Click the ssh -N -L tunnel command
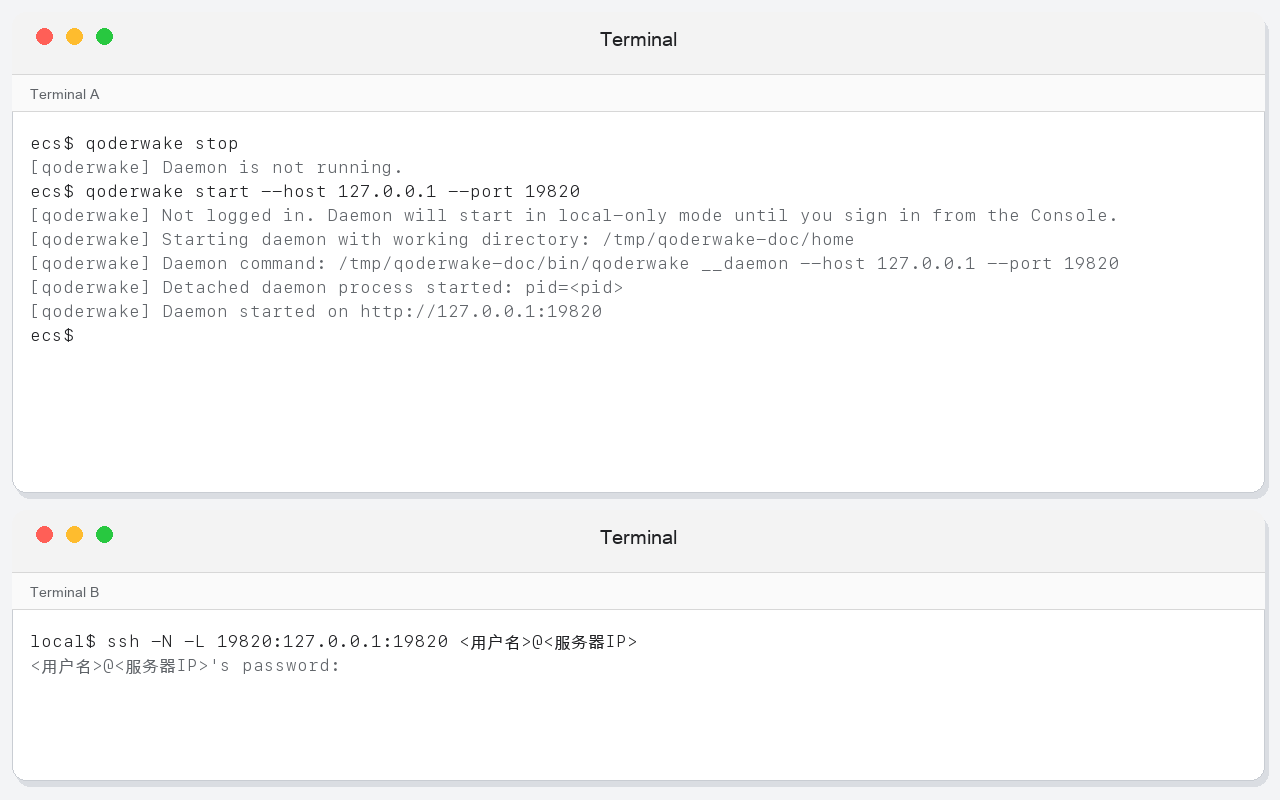 pos(334,642)
